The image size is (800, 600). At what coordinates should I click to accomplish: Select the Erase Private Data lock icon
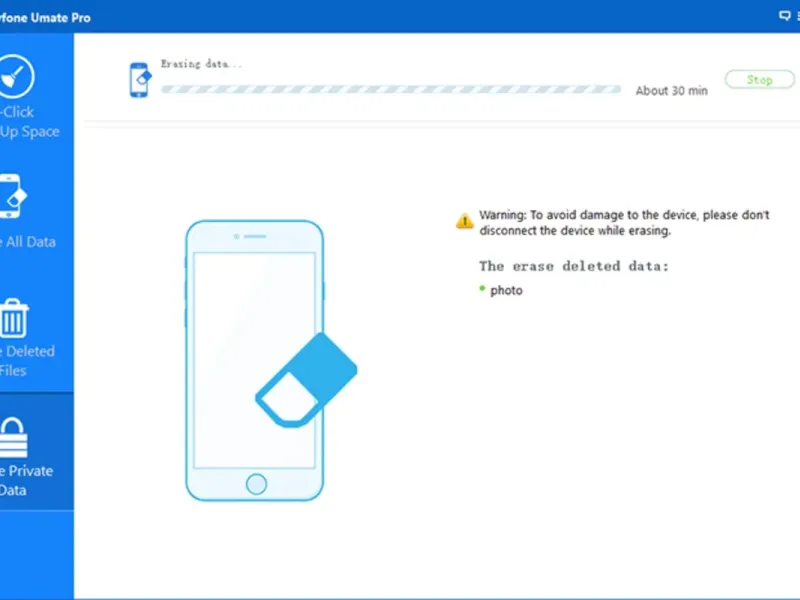click(x=14, y=437)
